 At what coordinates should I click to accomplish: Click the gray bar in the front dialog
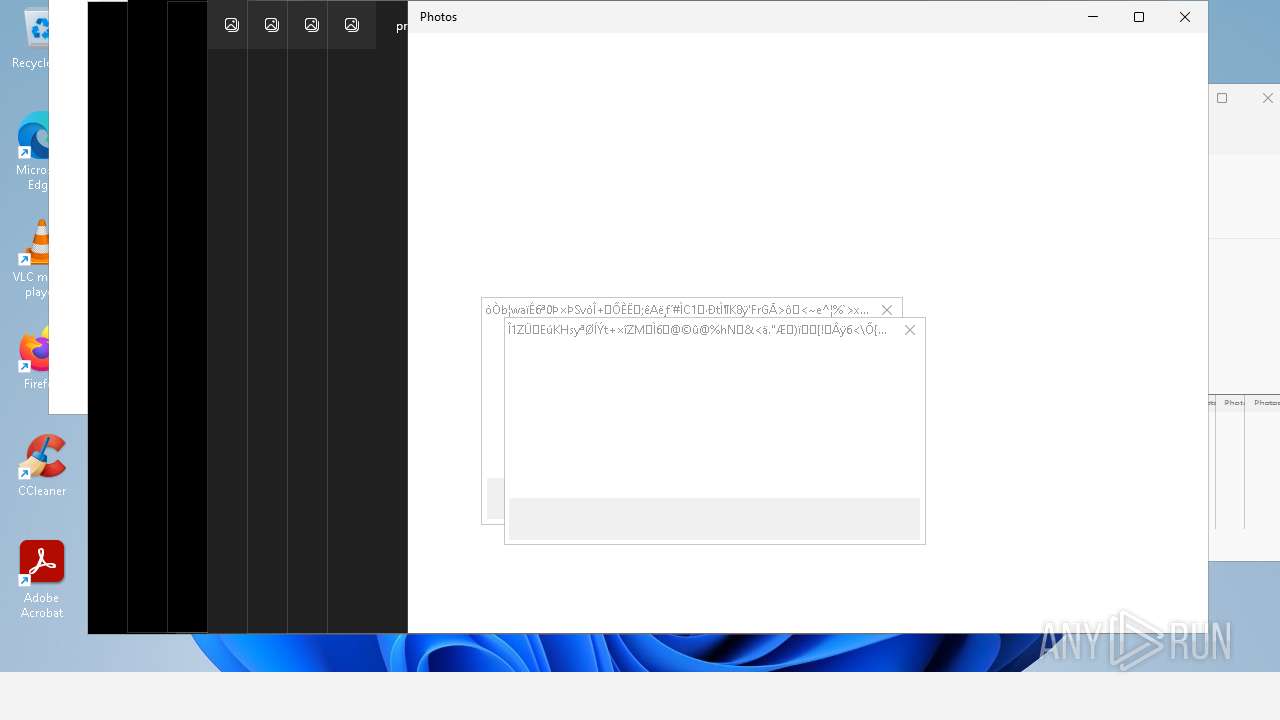[x=714, y=519]
